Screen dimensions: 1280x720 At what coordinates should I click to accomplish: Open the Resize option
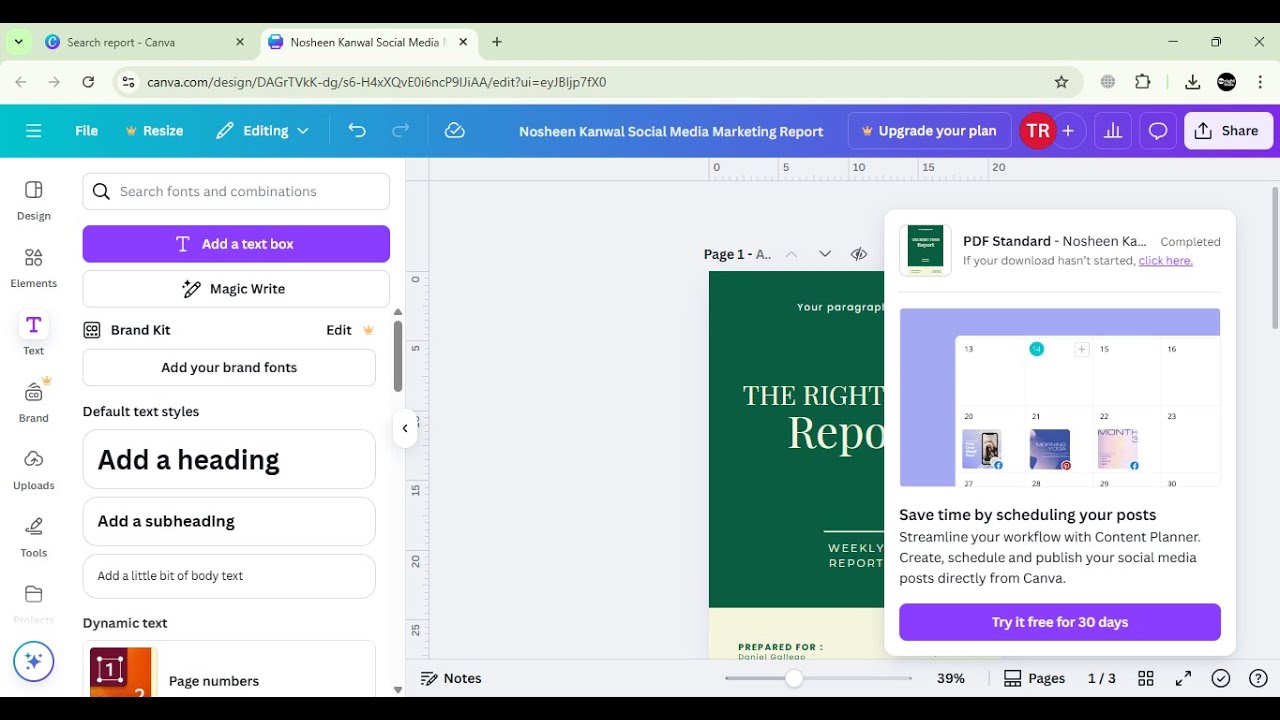154,131
